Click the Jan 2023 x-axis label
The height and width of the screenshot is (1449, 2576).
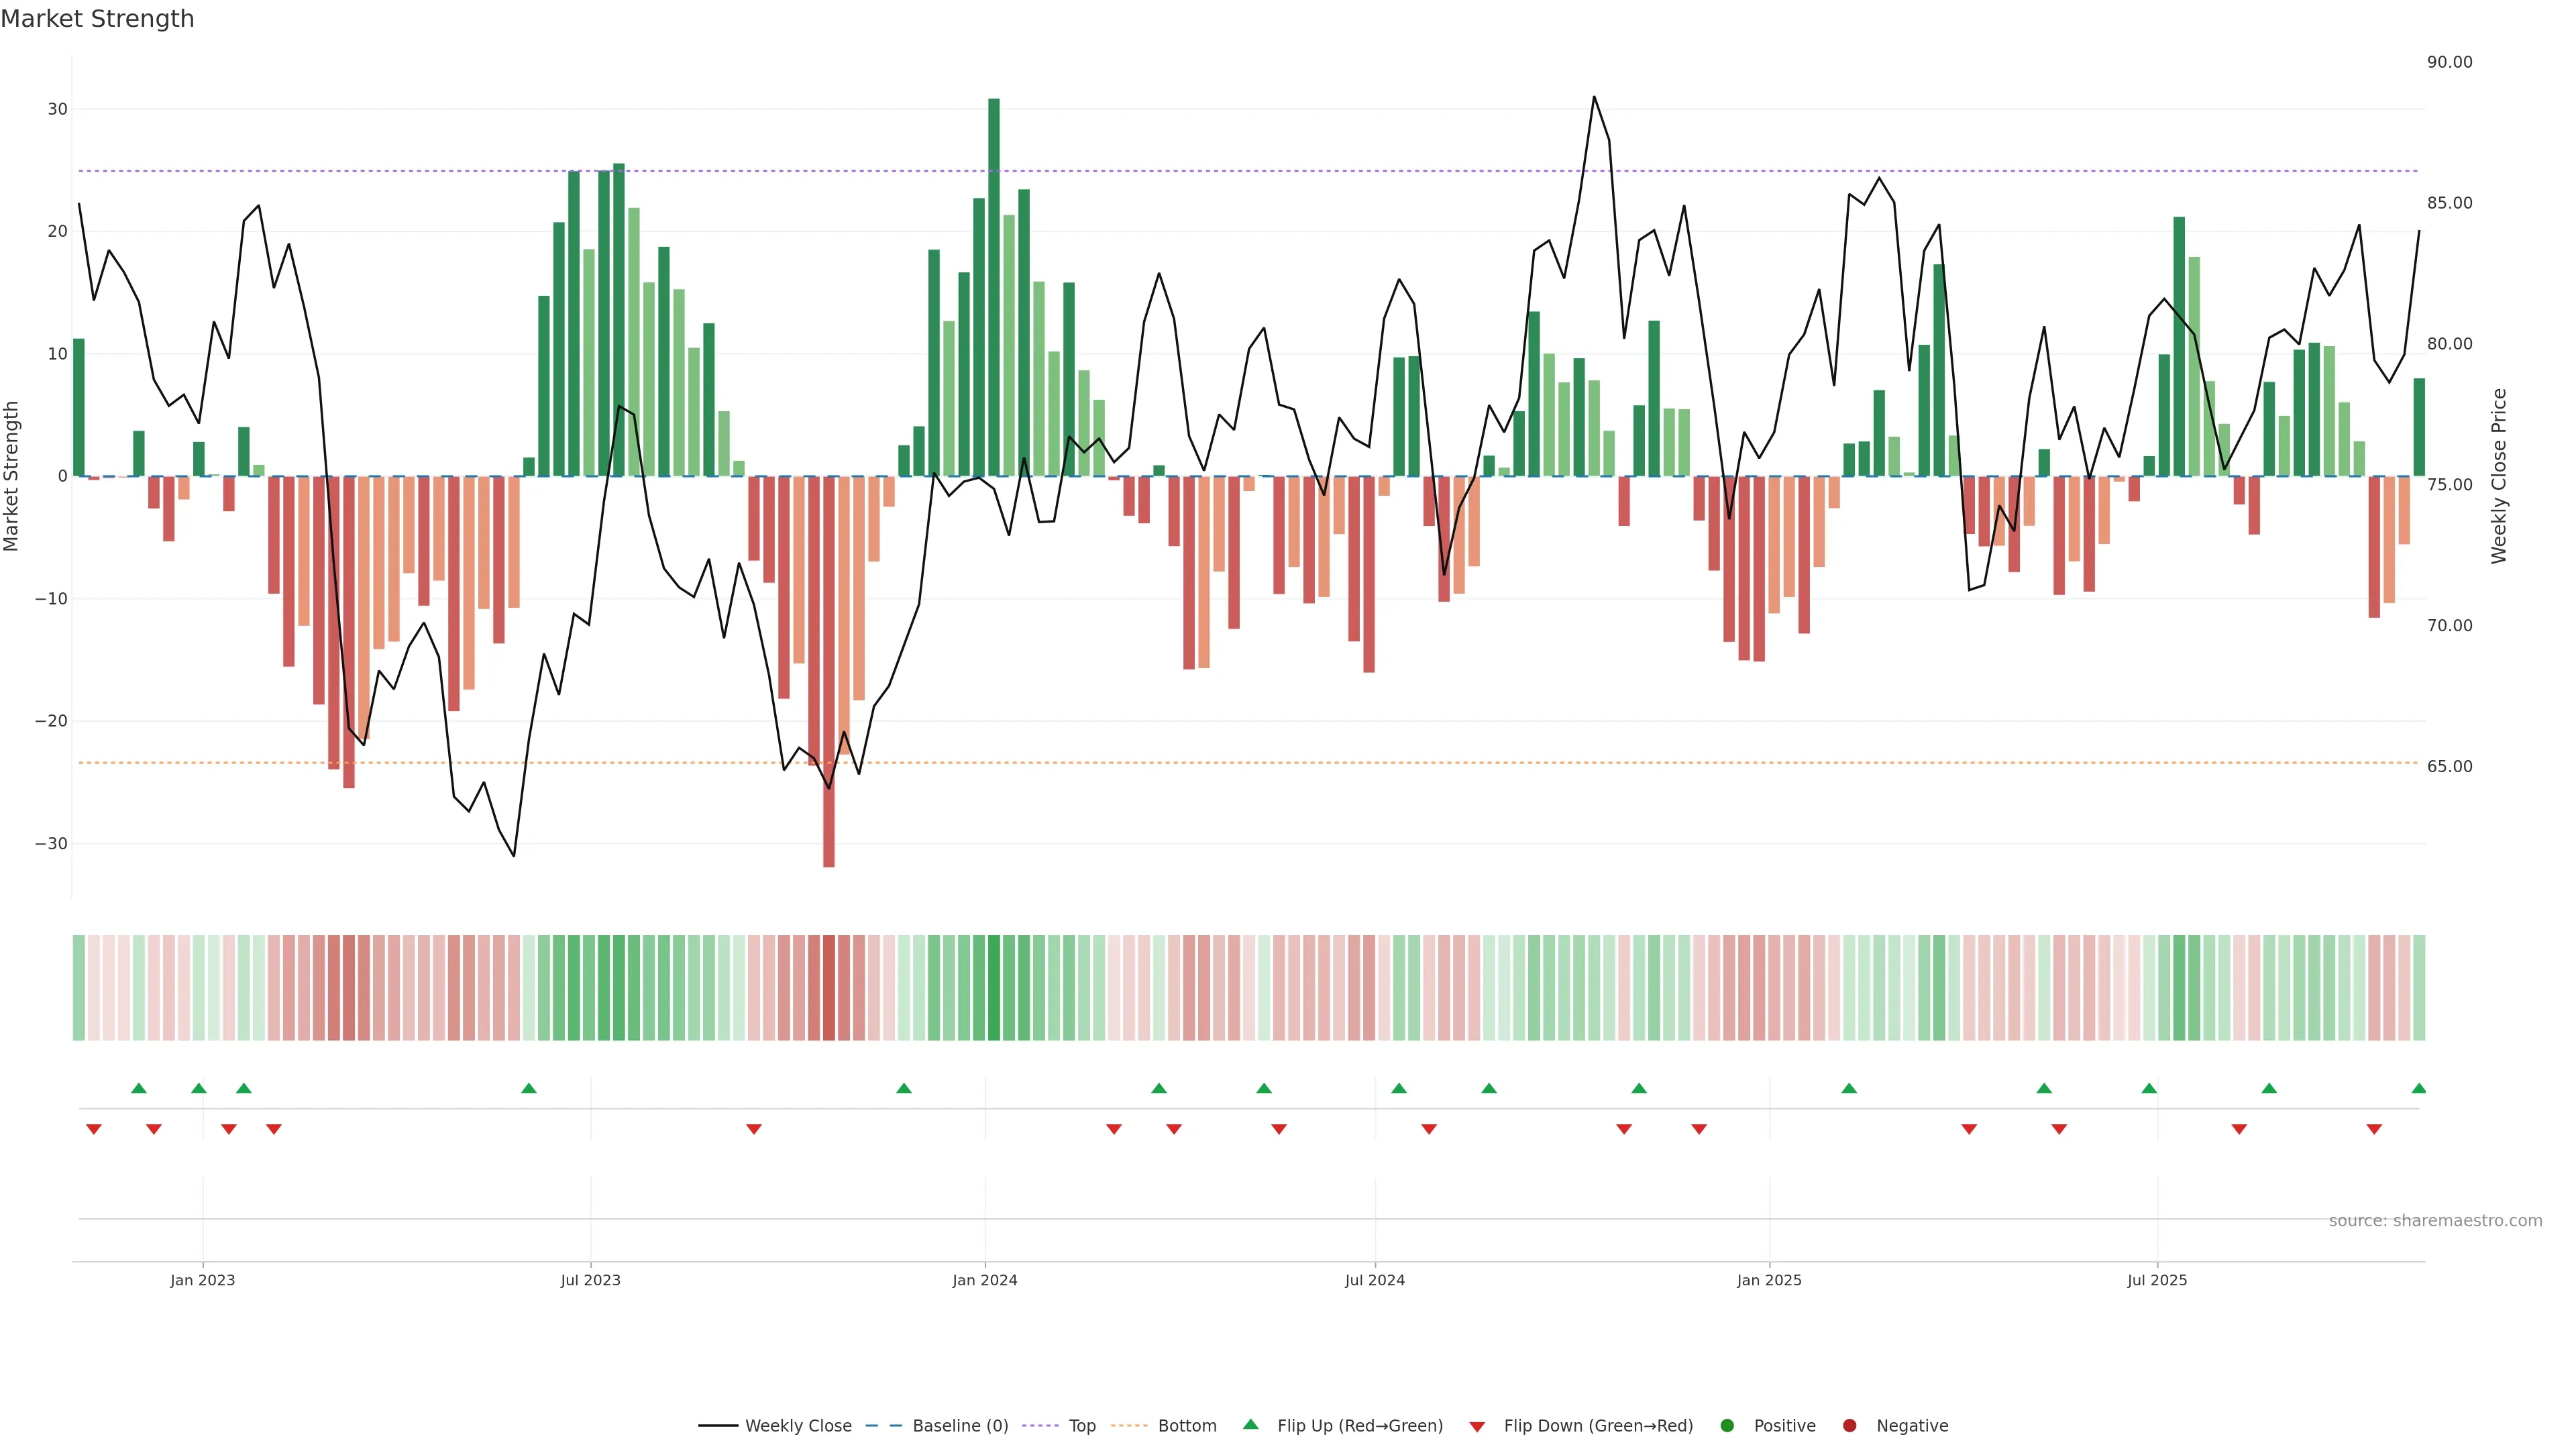[202, 1280]
